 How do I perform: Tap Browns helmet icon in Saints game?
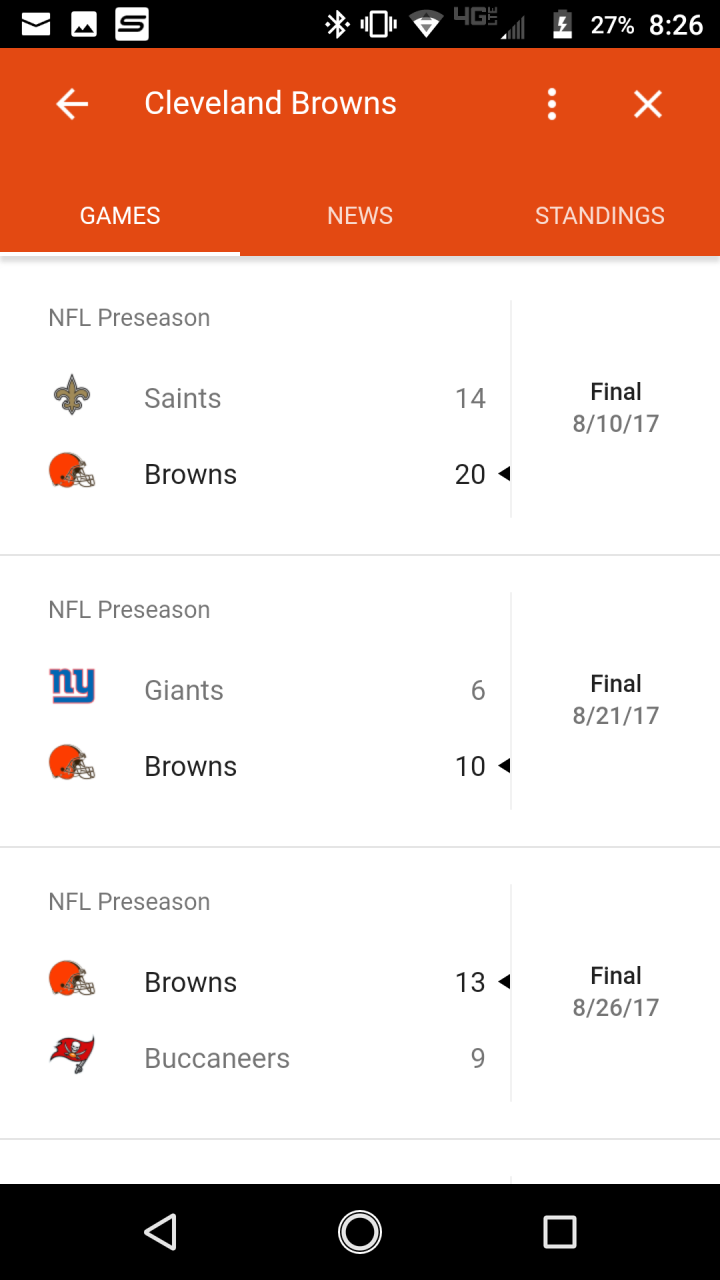coord(72,471)
